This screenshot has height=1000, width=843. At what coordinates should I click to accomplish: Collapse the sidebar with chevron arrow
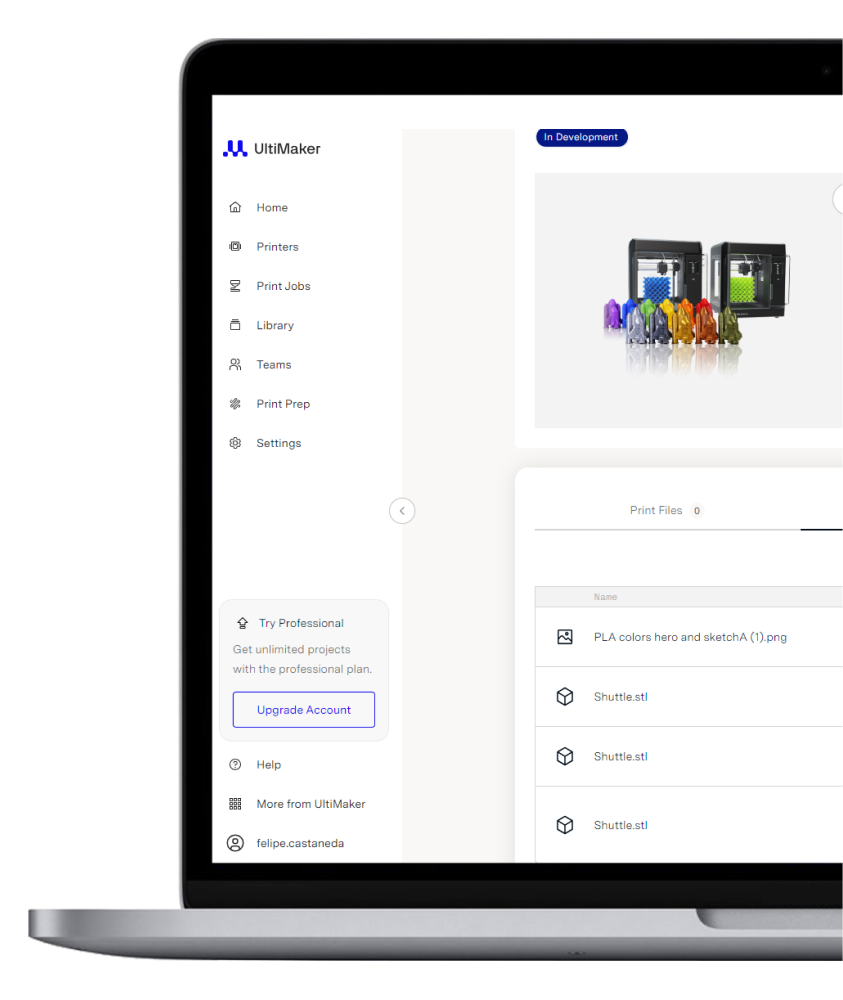[x=402, y=511]
